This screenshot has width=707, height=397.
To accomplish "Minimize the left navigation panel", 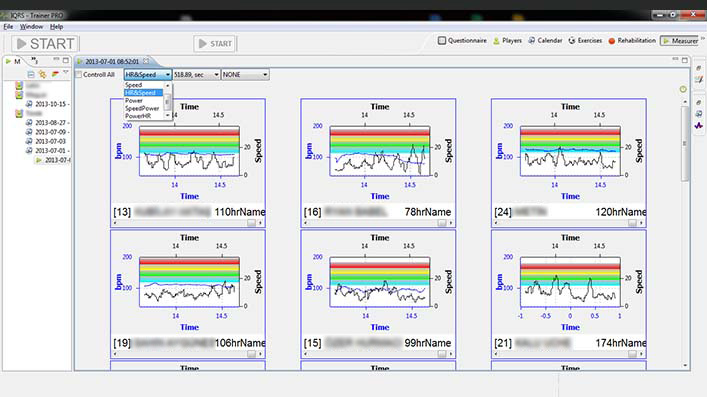I will tap(56, 59).
